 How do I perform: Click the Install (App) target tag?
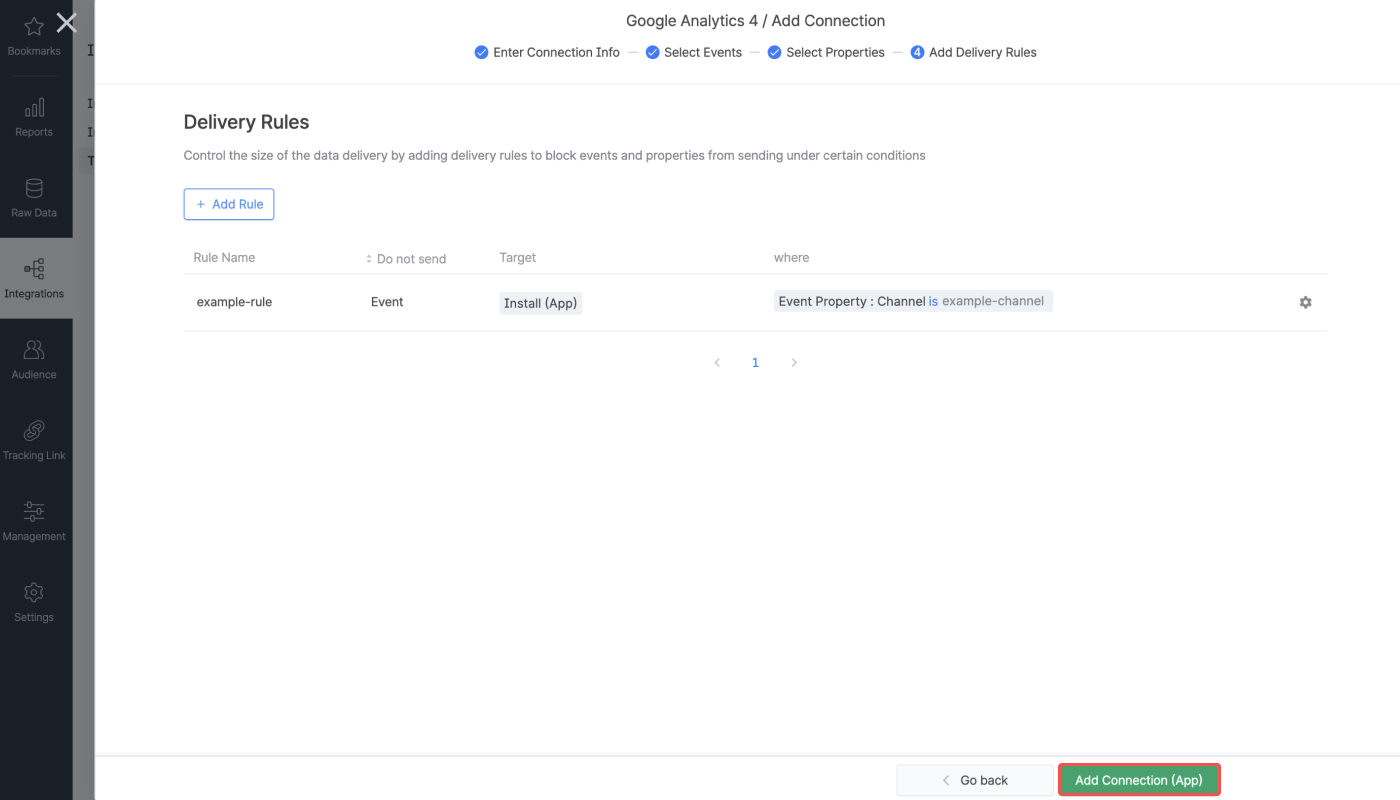[541, 303]
